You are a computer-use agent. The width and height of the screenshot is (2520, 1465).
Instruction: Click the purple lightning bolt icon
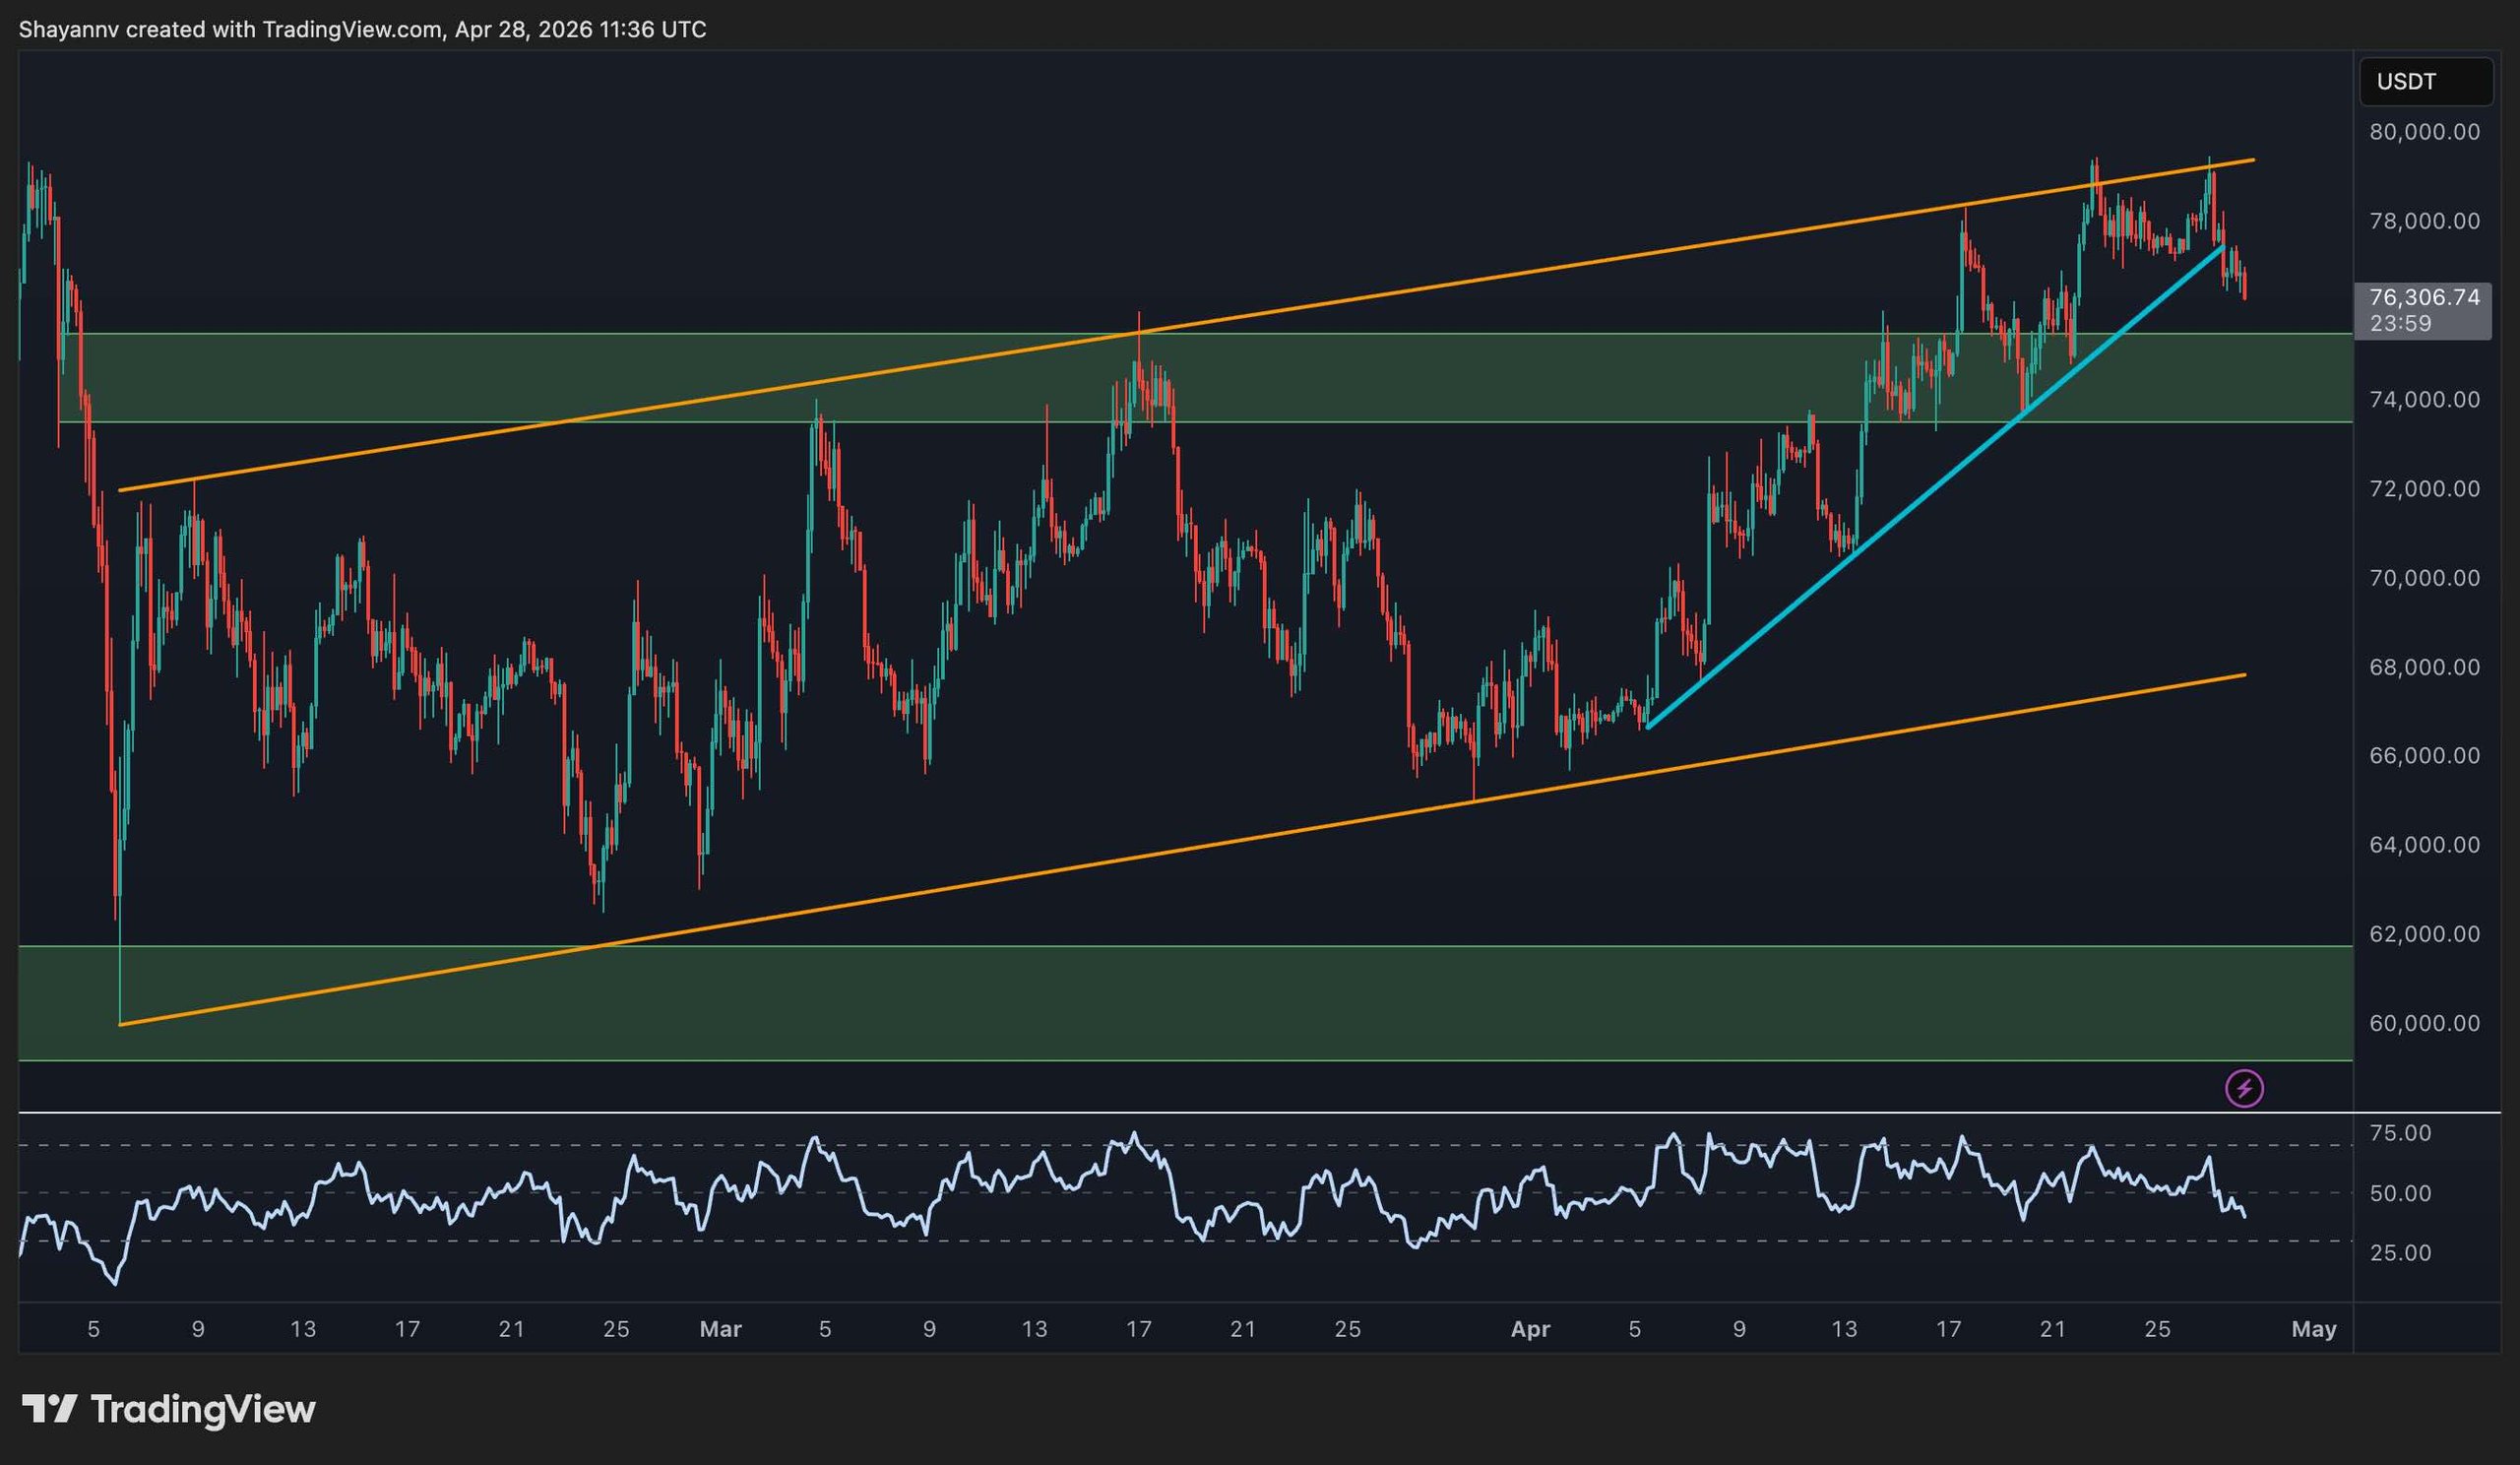[2244, 1087]
